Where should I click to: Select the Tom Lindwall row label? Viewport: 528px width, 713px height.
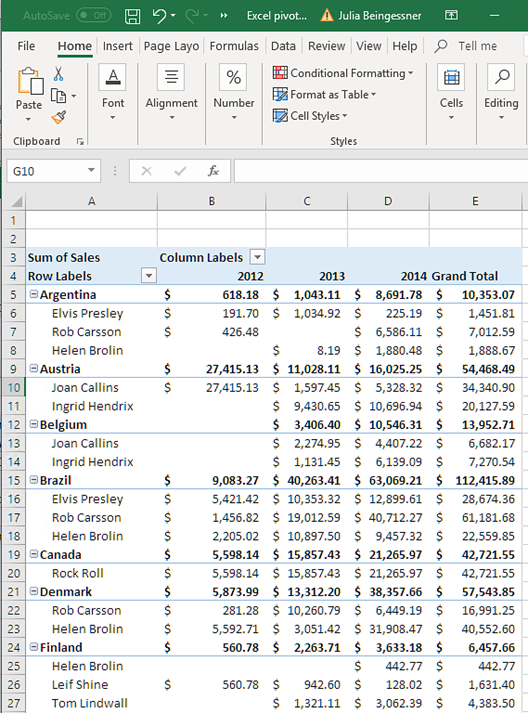91,703
